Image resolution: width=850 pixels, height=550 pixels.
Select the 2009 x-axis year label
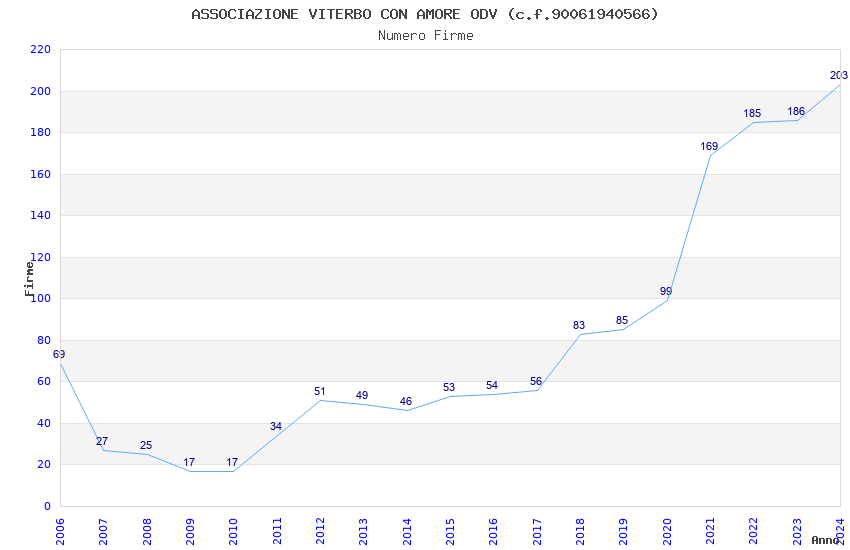tap(190, 532)
